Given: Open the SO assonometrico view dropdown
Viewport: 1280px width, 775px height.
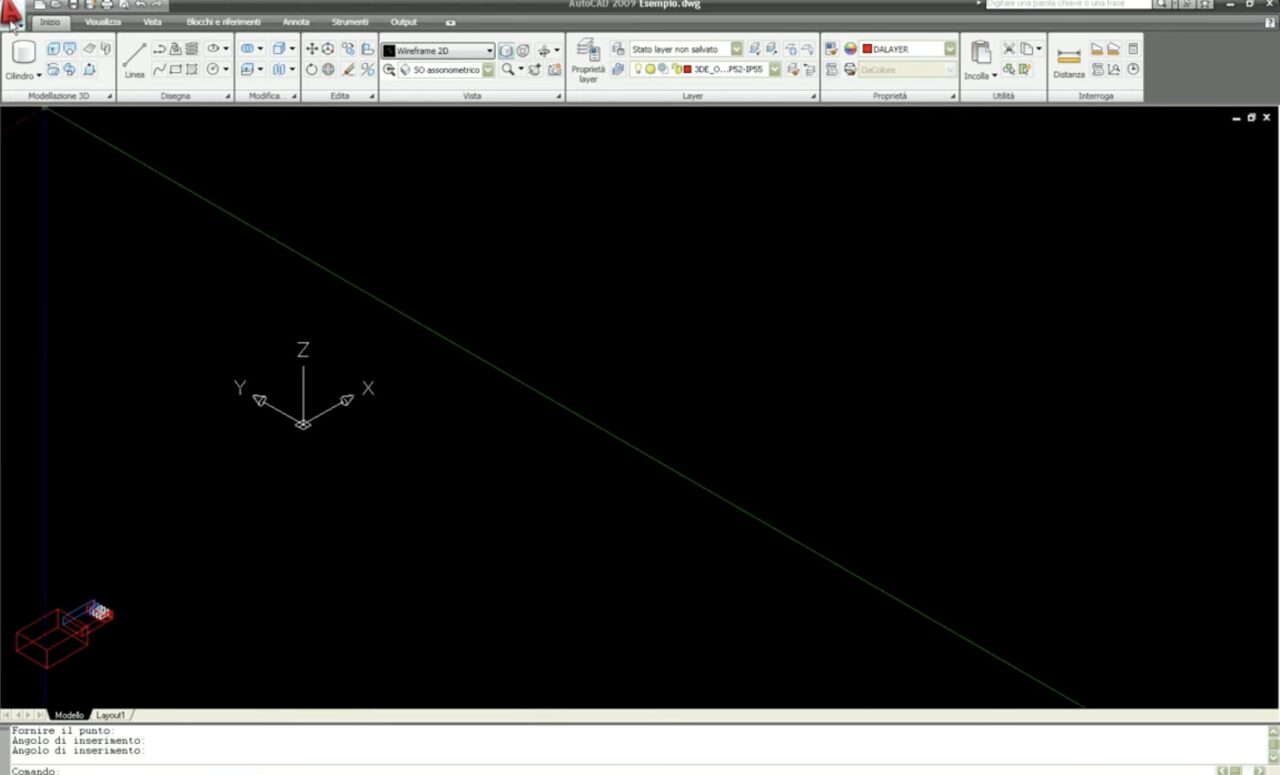Looking at the screenshot, I should [x=488, y=70].
